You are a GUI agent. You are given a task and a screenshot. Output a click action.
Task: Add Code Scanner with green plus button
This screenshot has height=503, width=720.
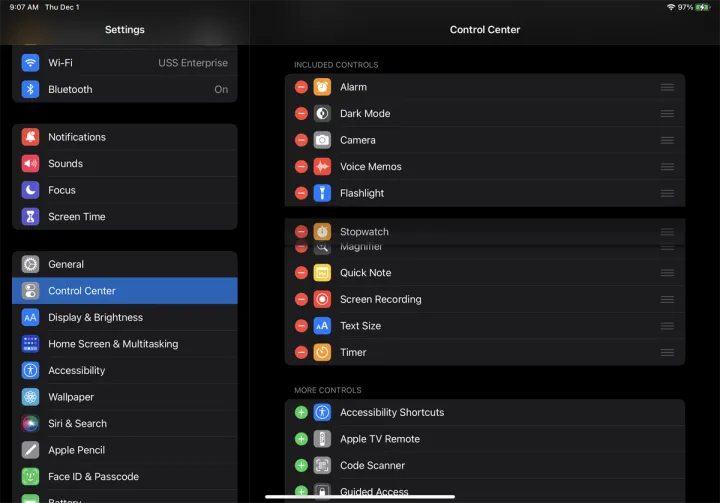[301, 465]
